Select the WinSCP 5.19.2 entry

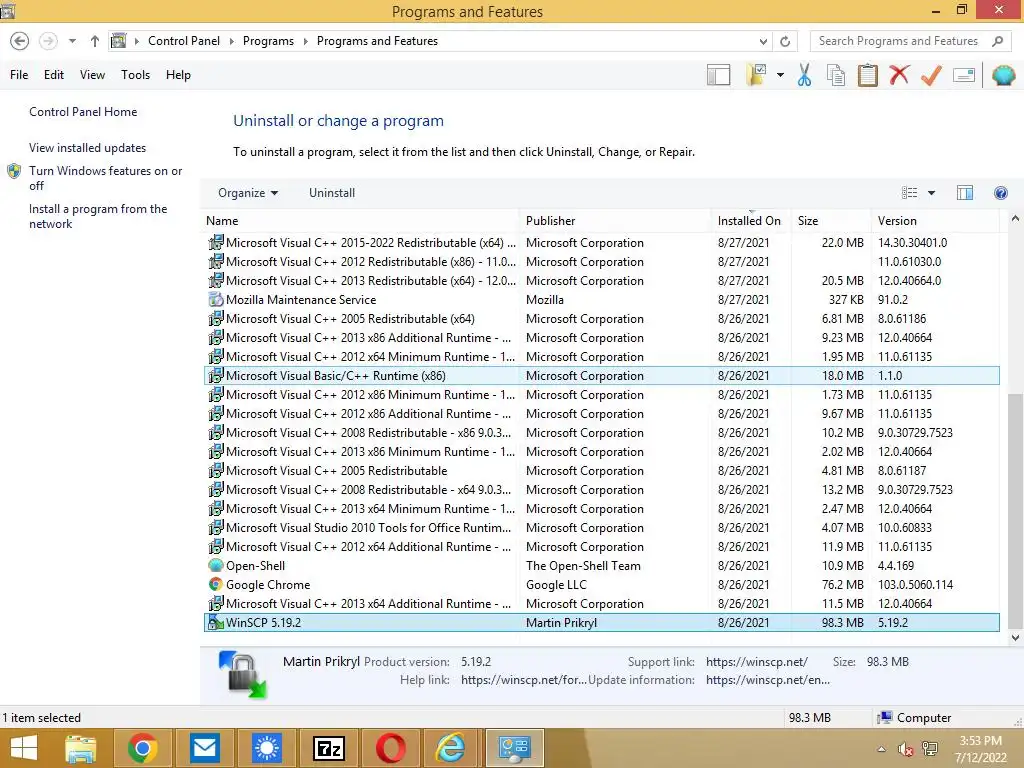pyautogui.click(x=601, y=622)
